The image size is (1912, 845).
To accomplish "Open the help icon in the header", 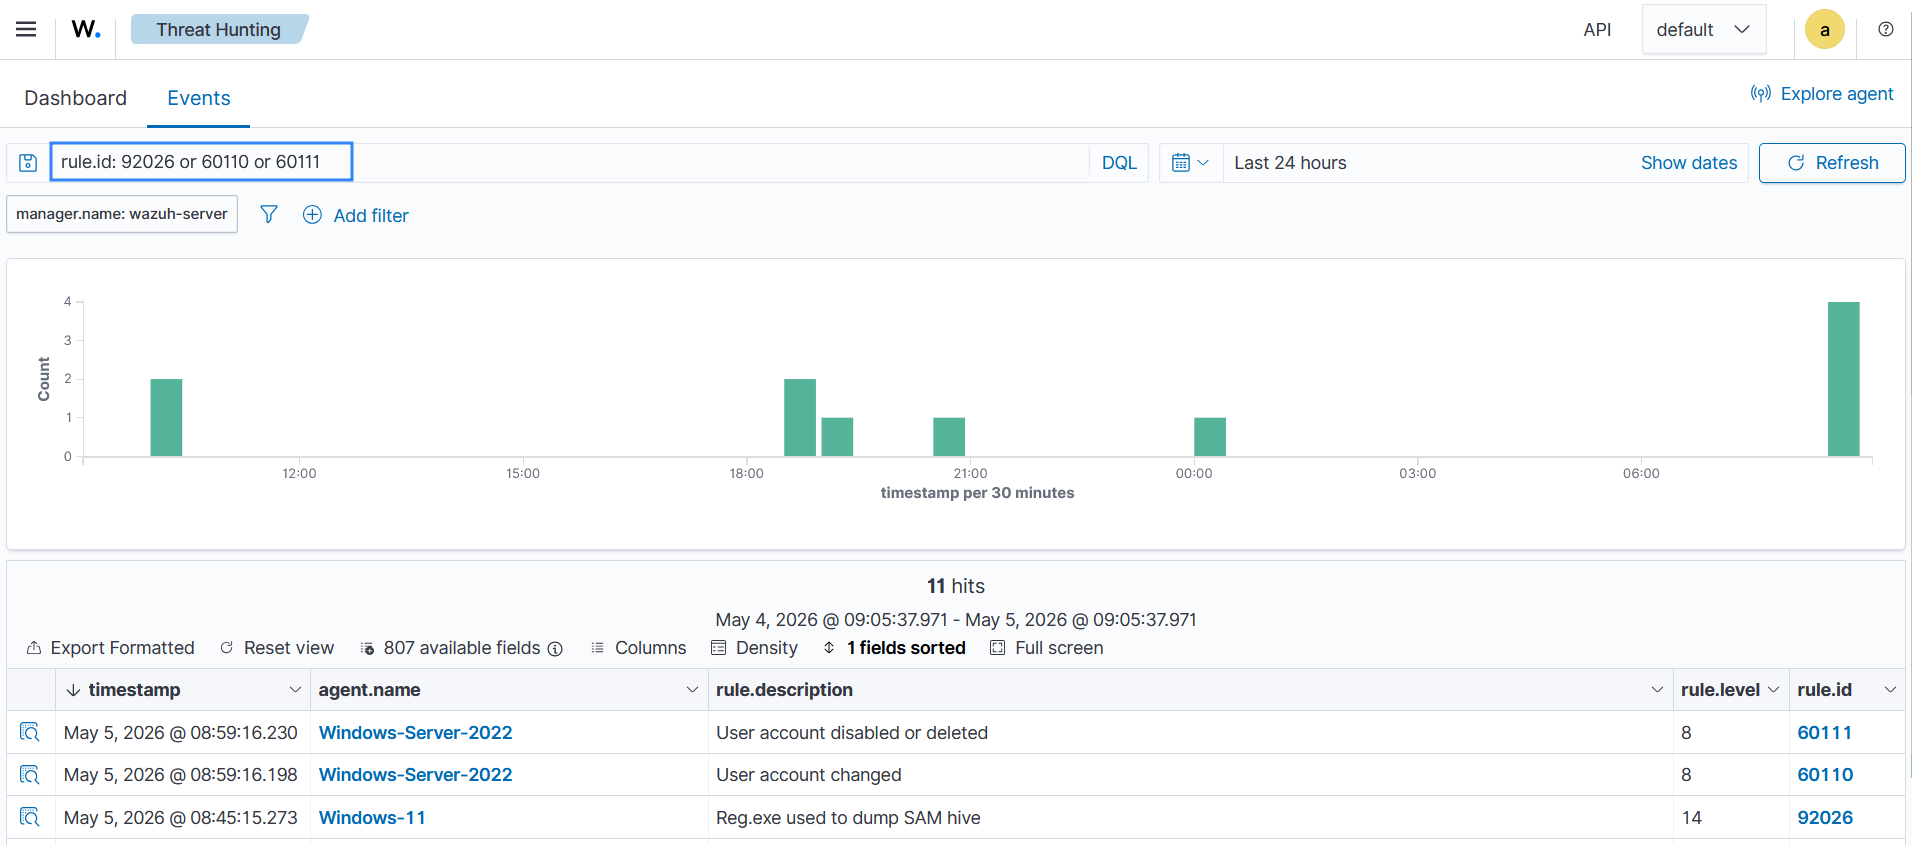I will click(1885, 29).
